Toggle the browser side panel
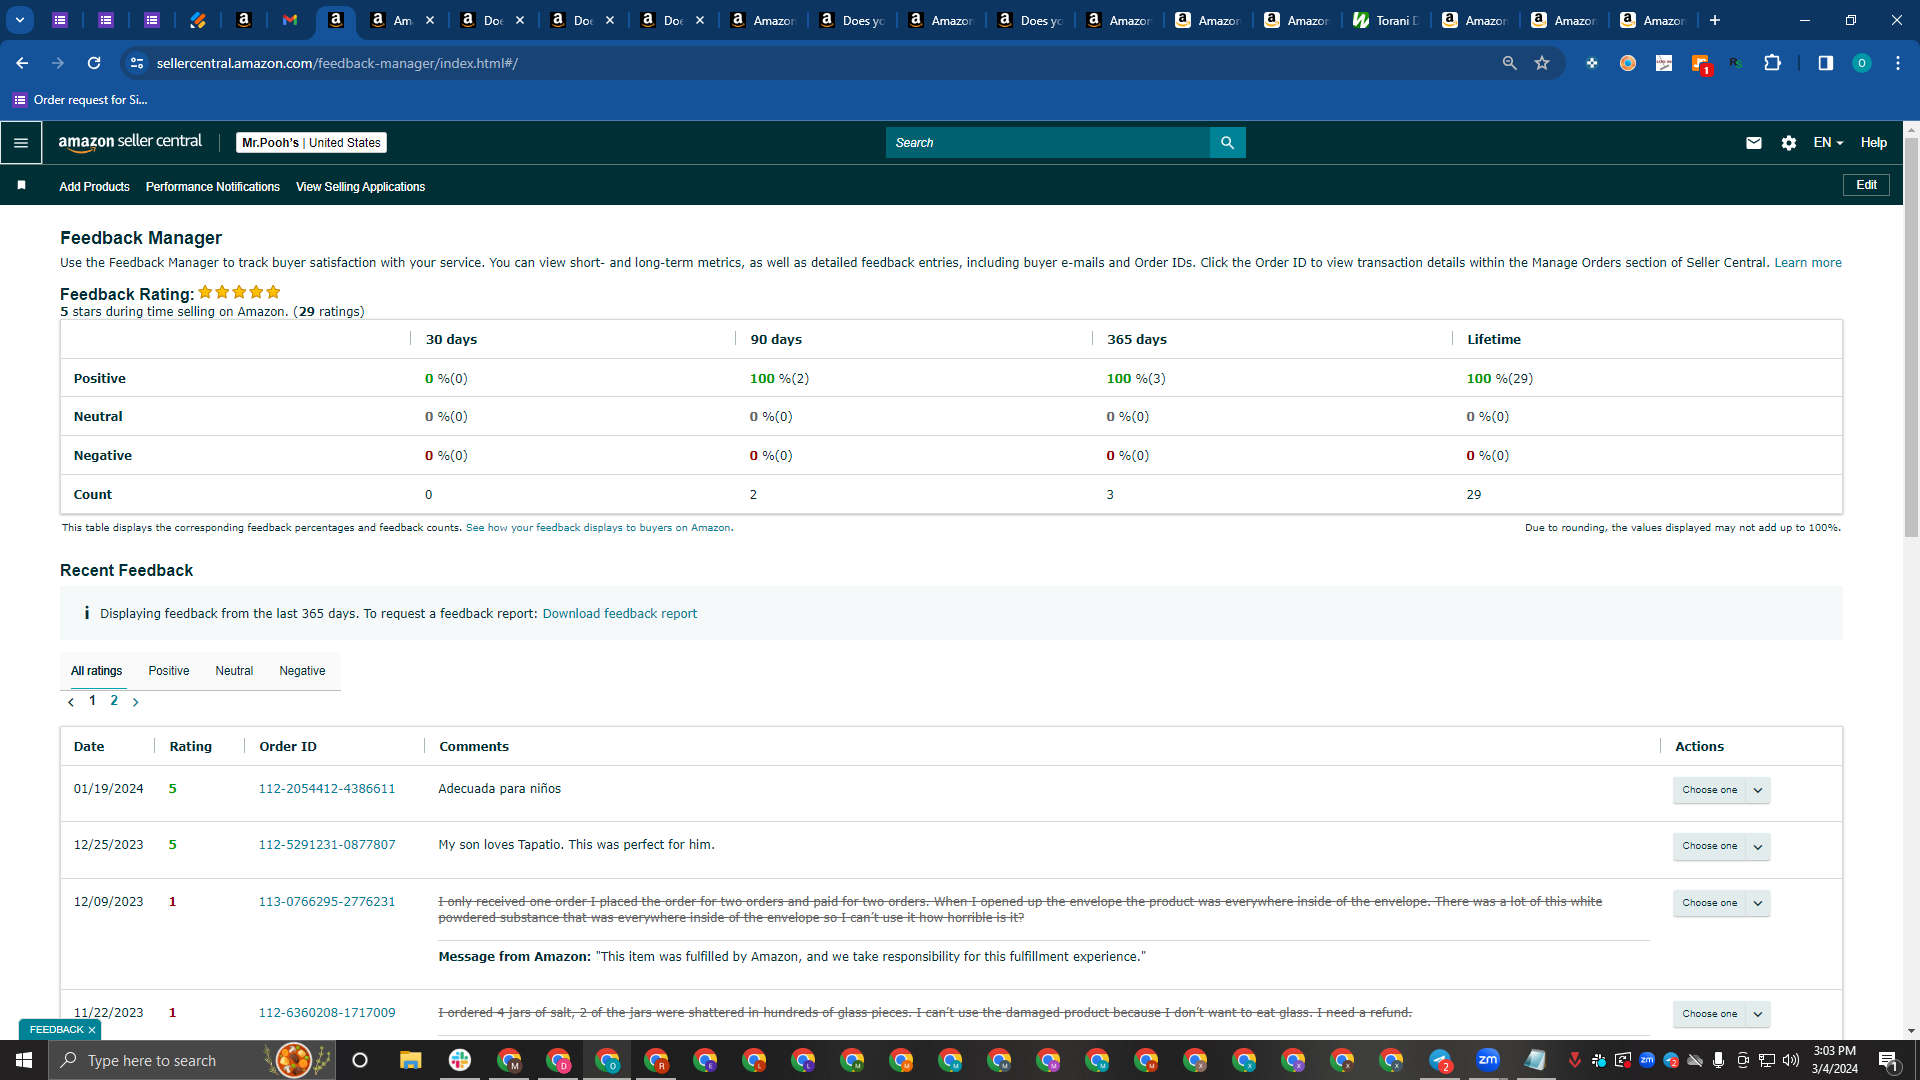This screenshot has width=1920, height=1080. 1825,63
